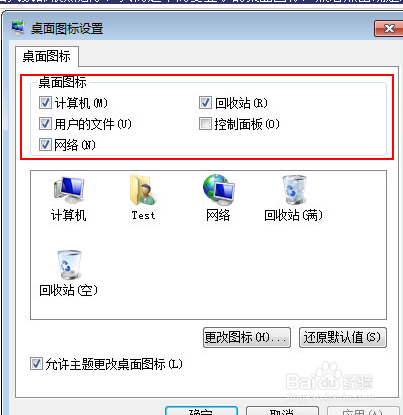The image size is (403, 415).
Task: Disable the 网络(N) checkbox
Action: click(x=45, y=145)
